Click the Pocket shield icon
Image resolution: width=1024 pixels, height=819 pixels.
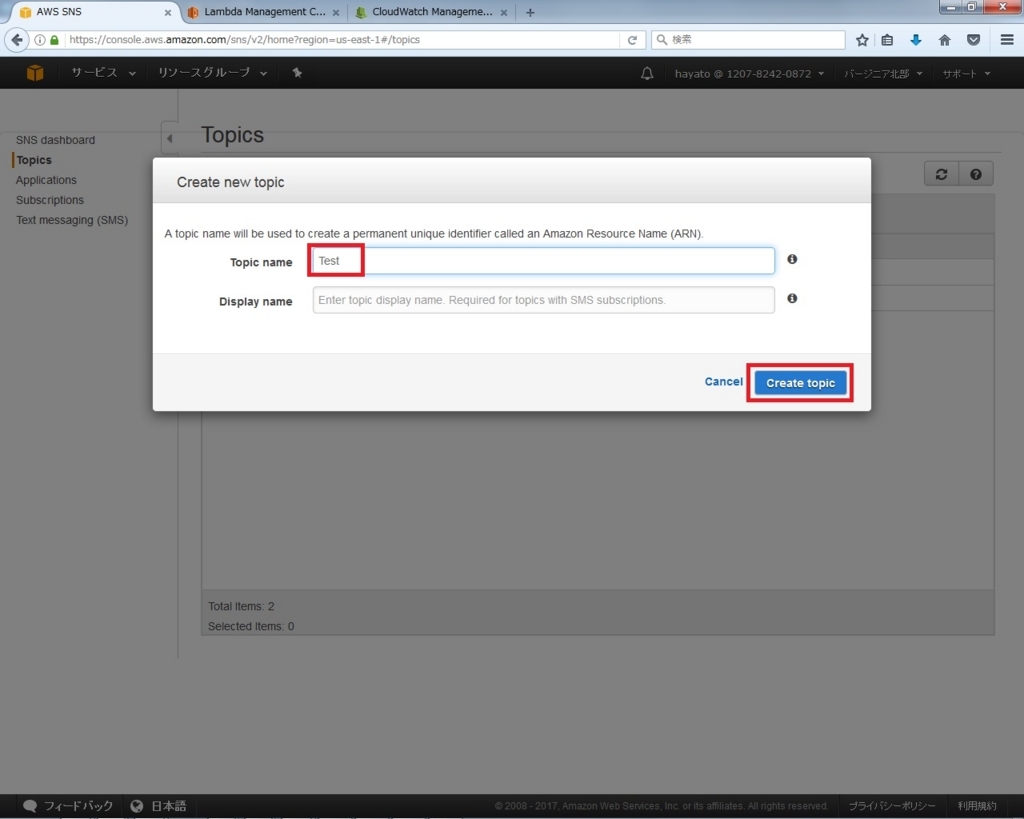coord(973,40)
